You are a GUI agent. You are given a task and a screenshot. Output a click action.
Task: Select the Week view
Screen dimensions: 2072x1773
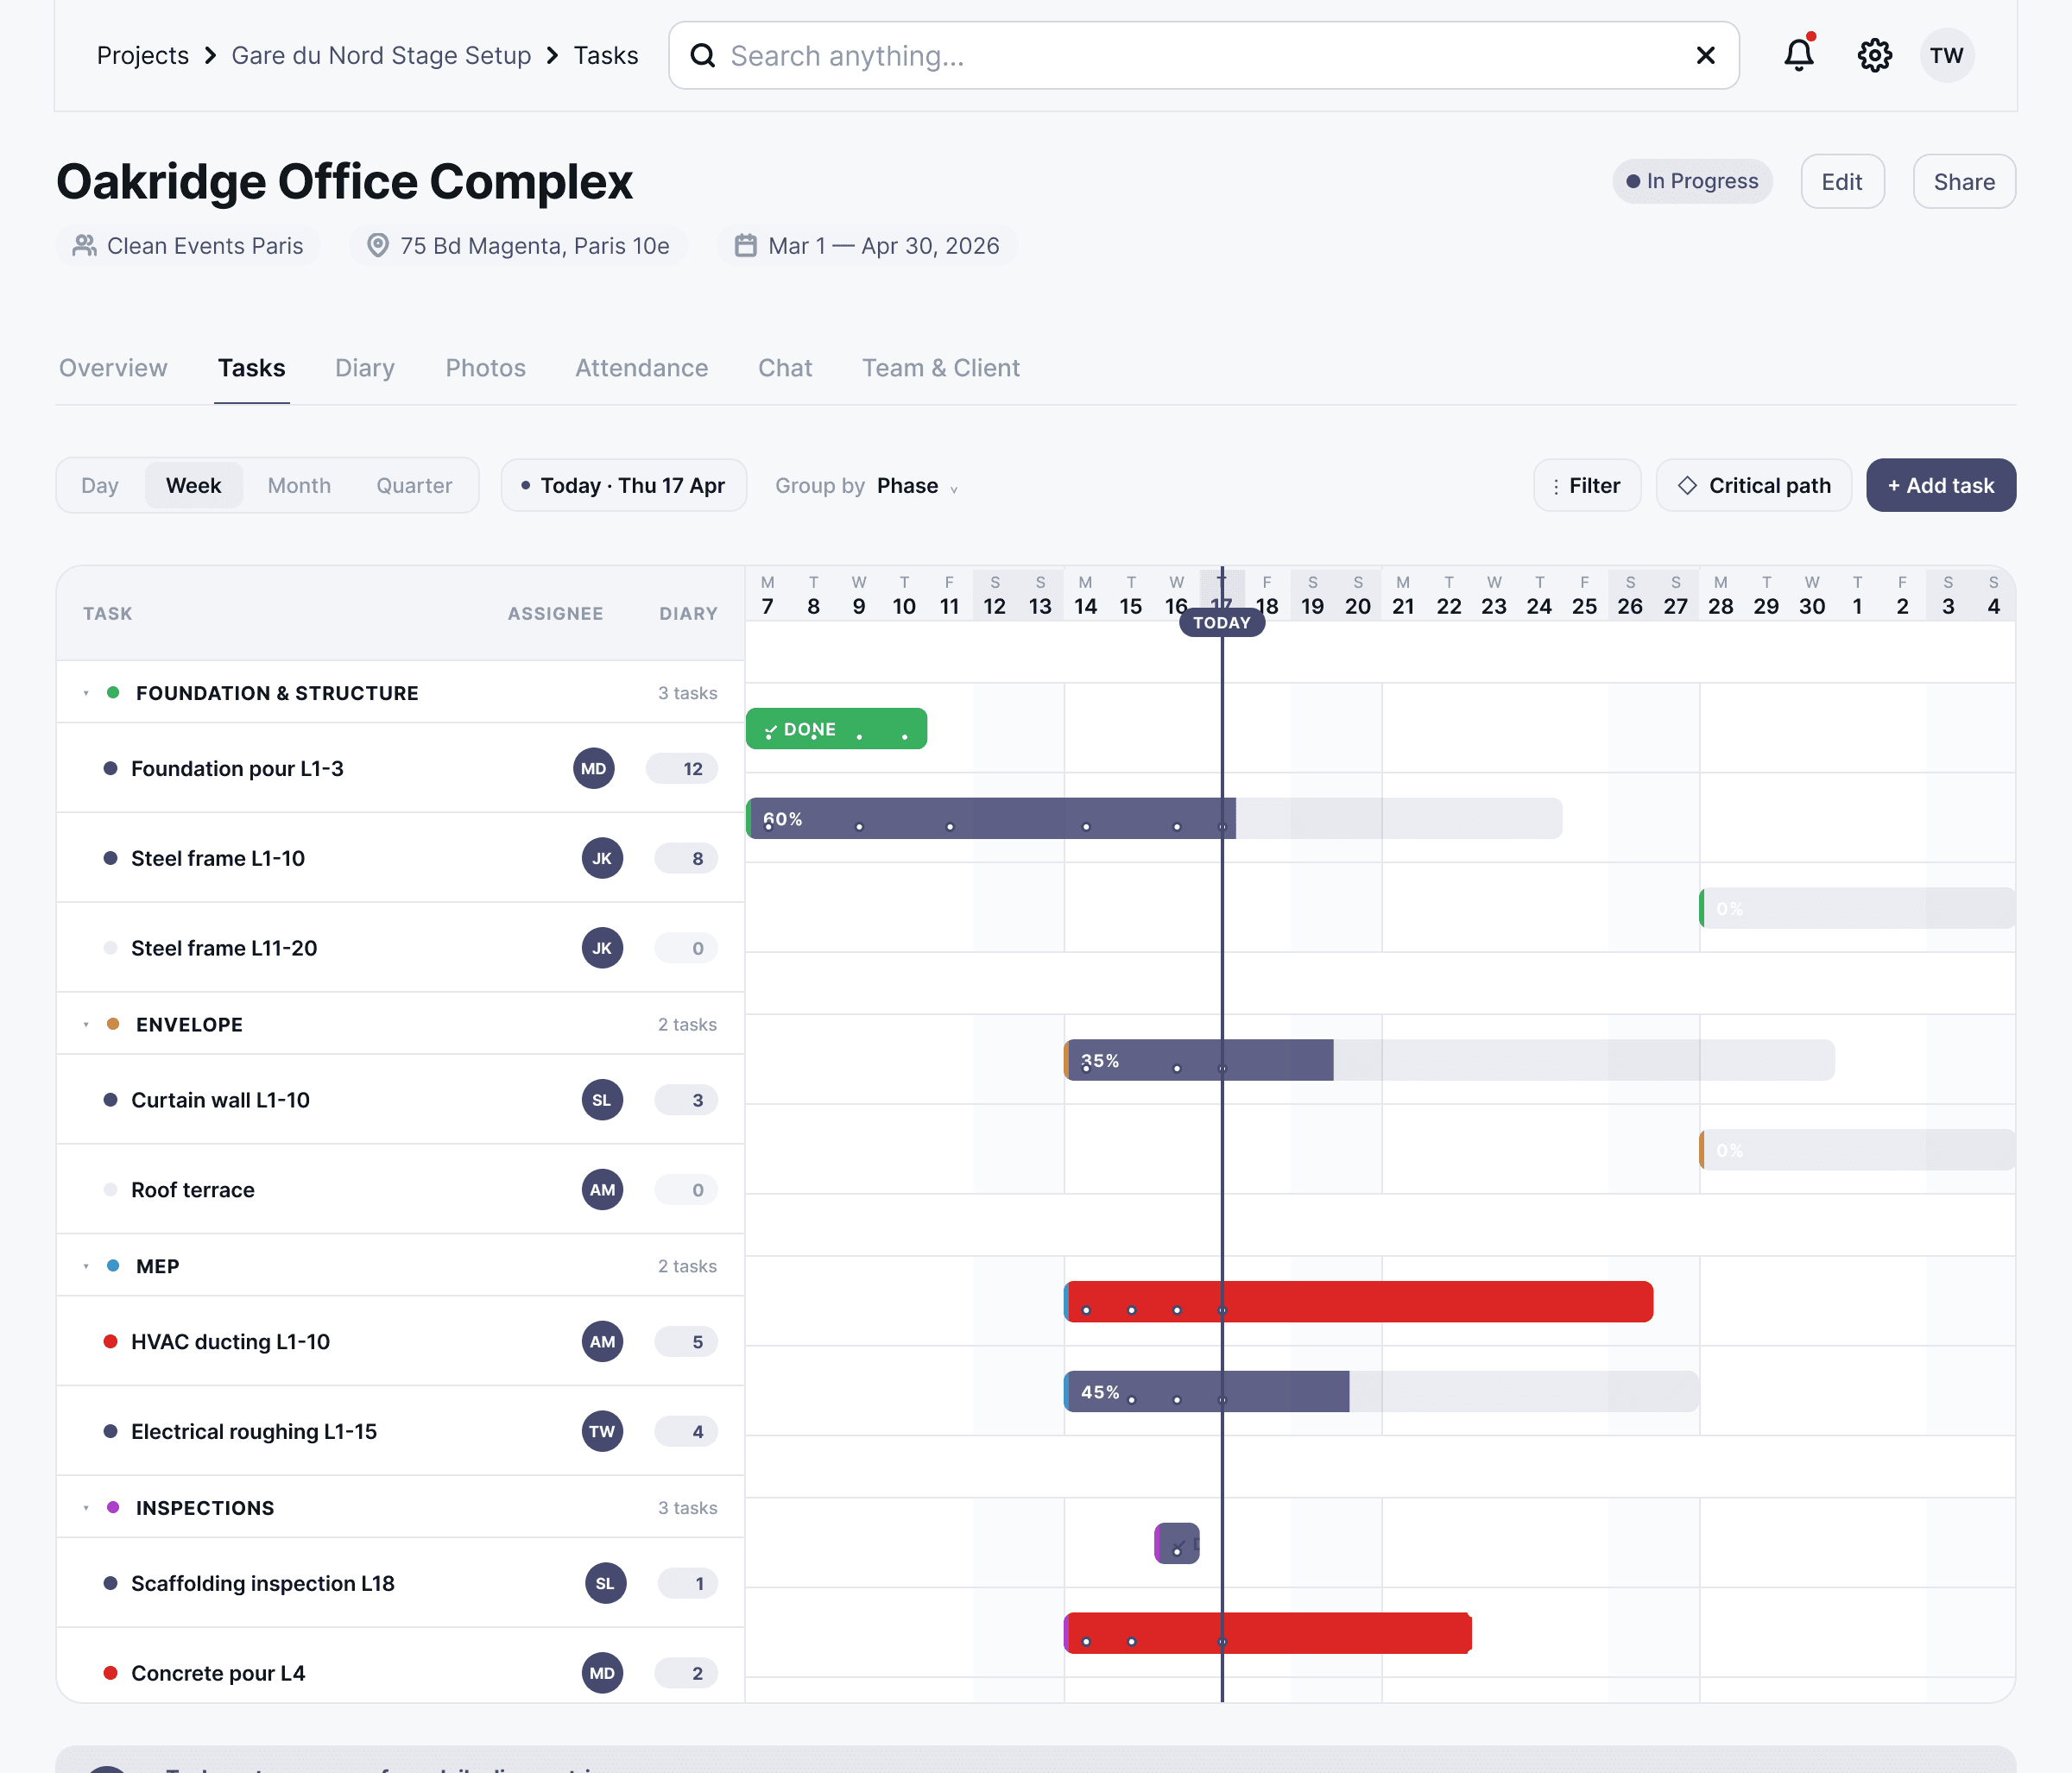tap(194, 485)
